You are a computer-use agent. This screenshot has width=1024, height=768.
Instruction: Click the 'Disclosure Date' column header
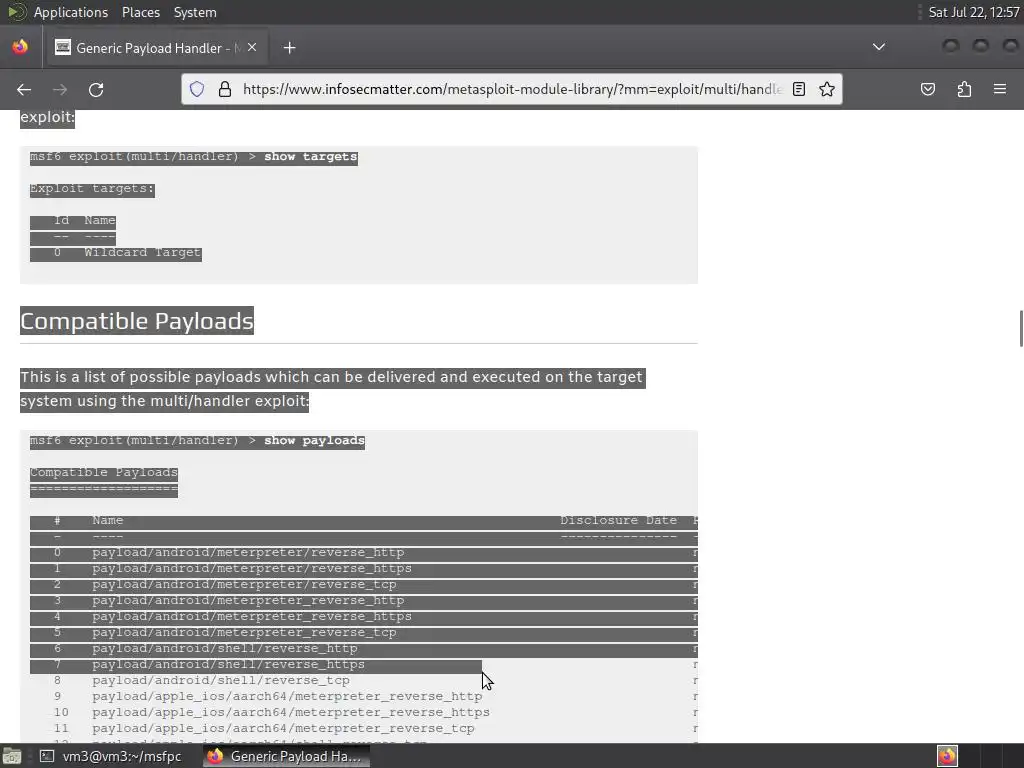pos(618,520)
